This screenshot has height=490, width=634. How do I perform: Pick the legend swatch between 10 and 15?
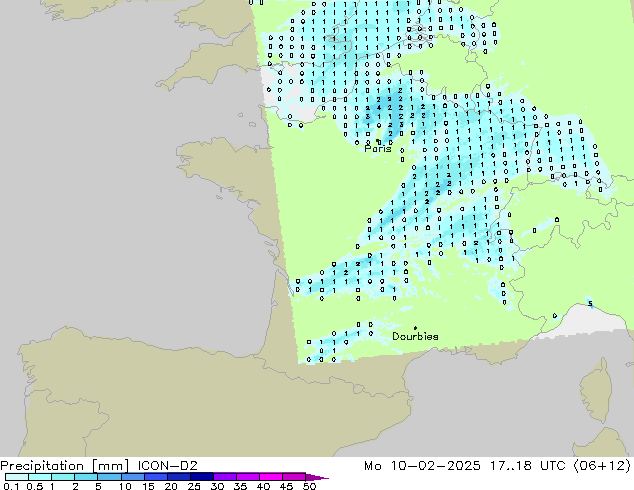coord(133,477)
